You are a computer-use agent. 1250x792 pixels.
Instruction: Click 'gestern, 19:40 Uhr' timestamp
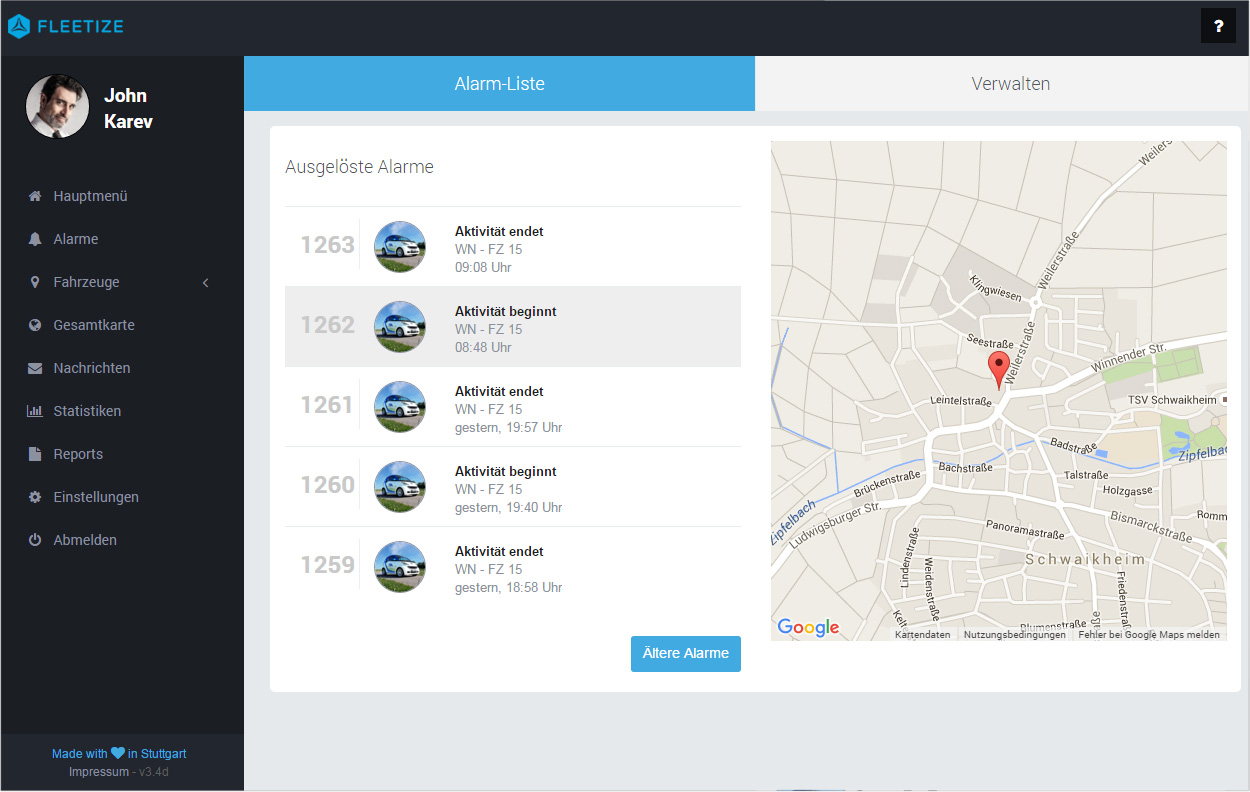coord(508,508)
